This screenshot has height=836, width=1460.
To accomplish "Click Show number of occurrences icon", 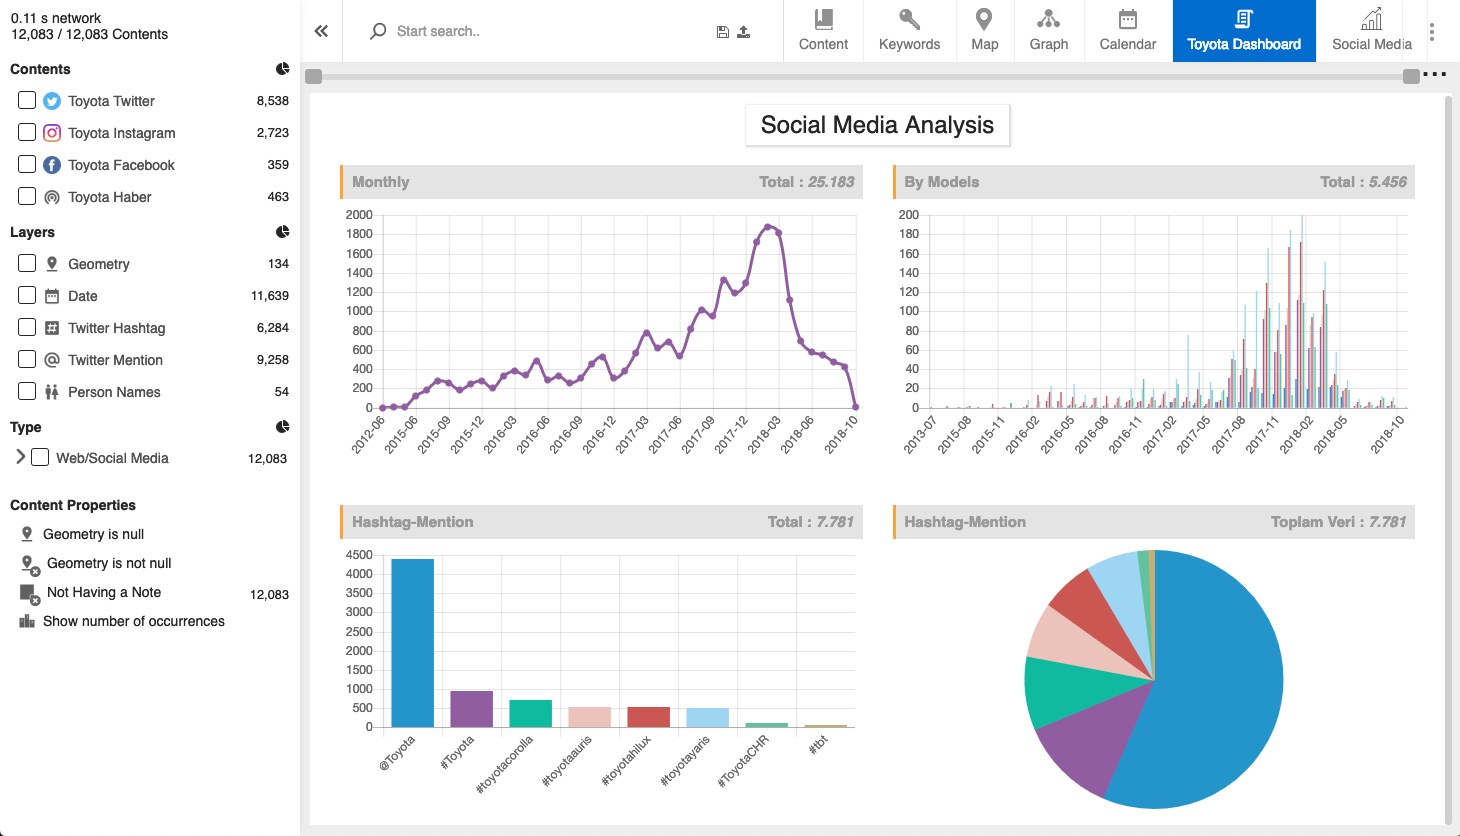I will point(27,621).
